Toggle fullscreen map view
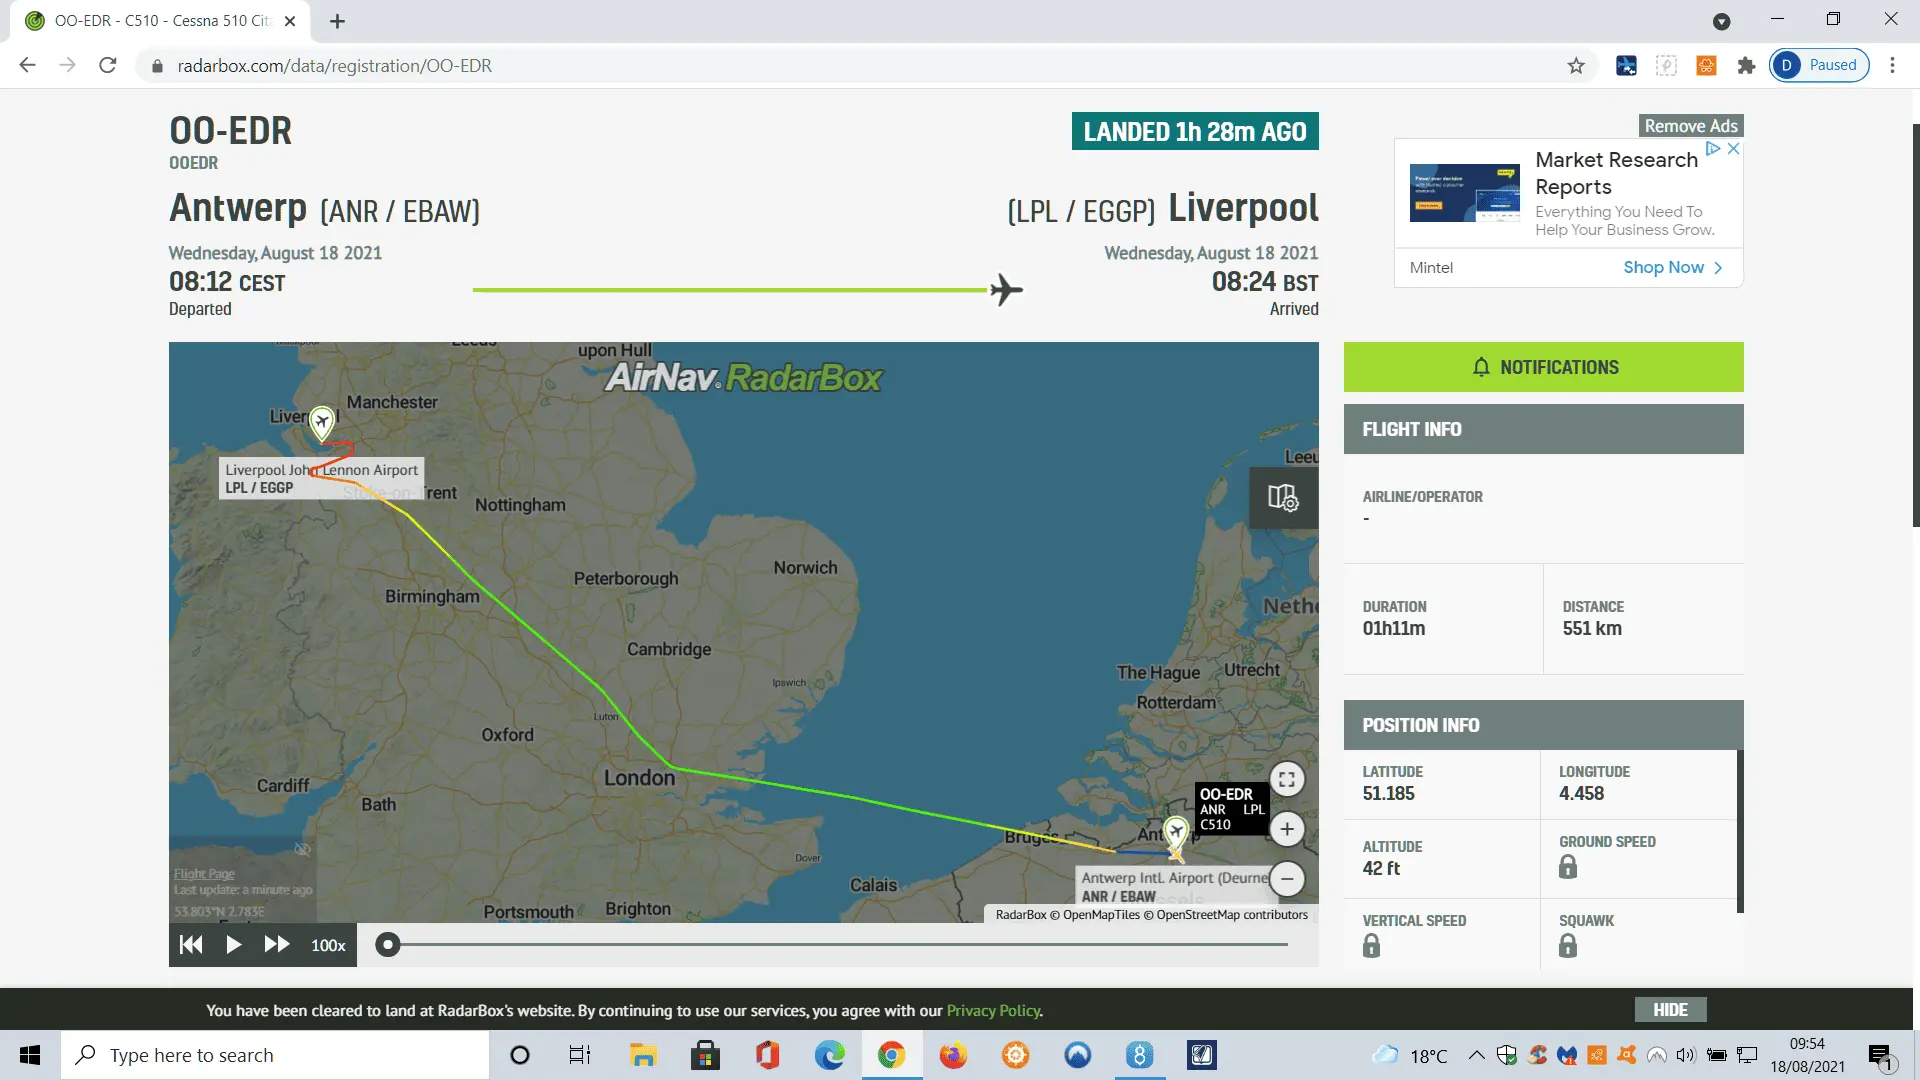Image resolution: width=1920 pixels, height=1080 pixels. tap(1287, 779)
